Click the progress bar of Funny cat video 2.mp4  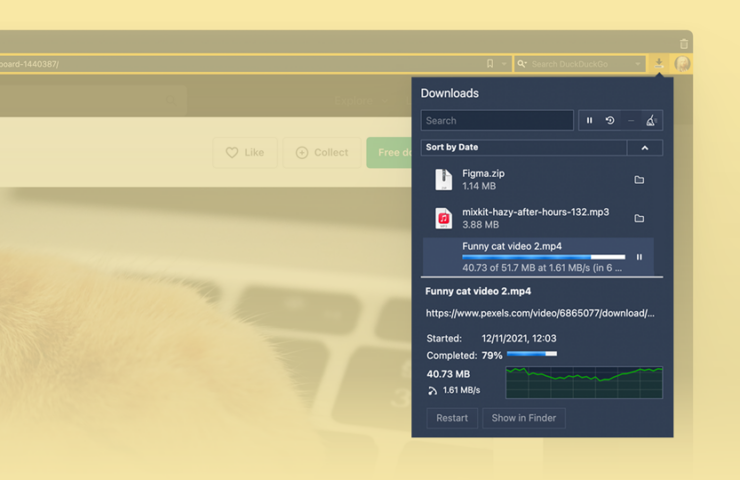(544, 257)
